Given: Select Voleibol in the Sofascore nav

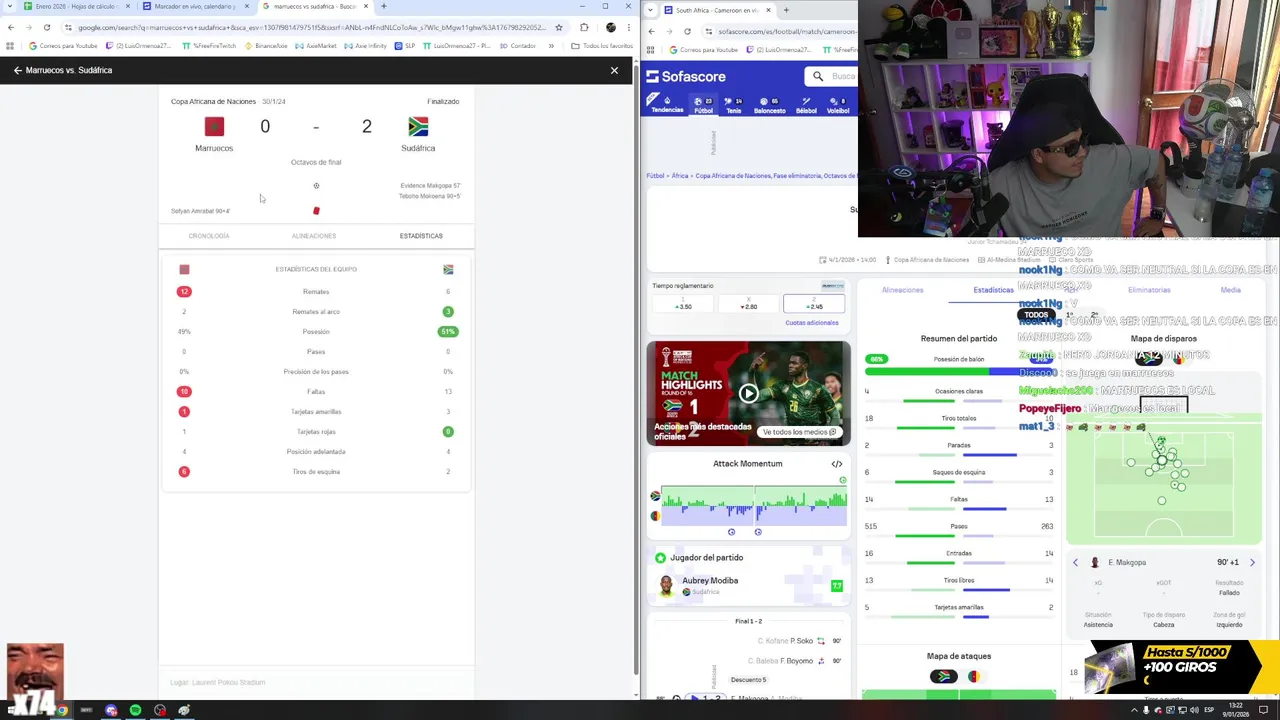Looking at the screenshot, I should tap(837, 104).
